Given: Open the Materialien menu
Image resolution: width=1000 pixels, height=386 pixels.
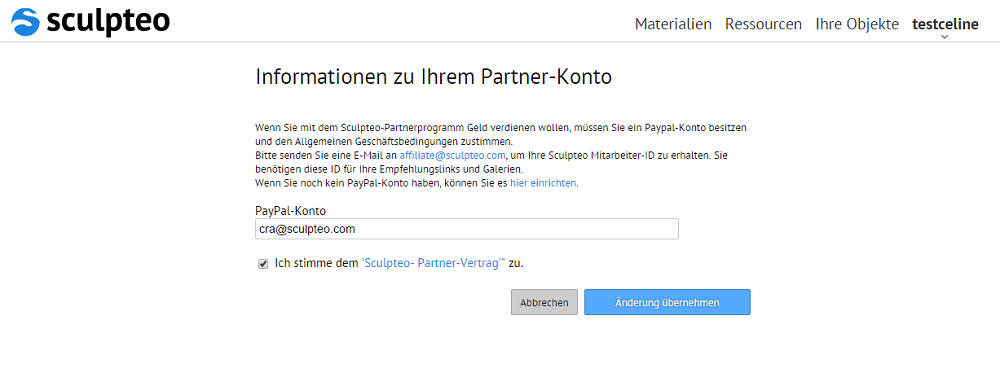Looking at the screenshot, I should (673, 24).
